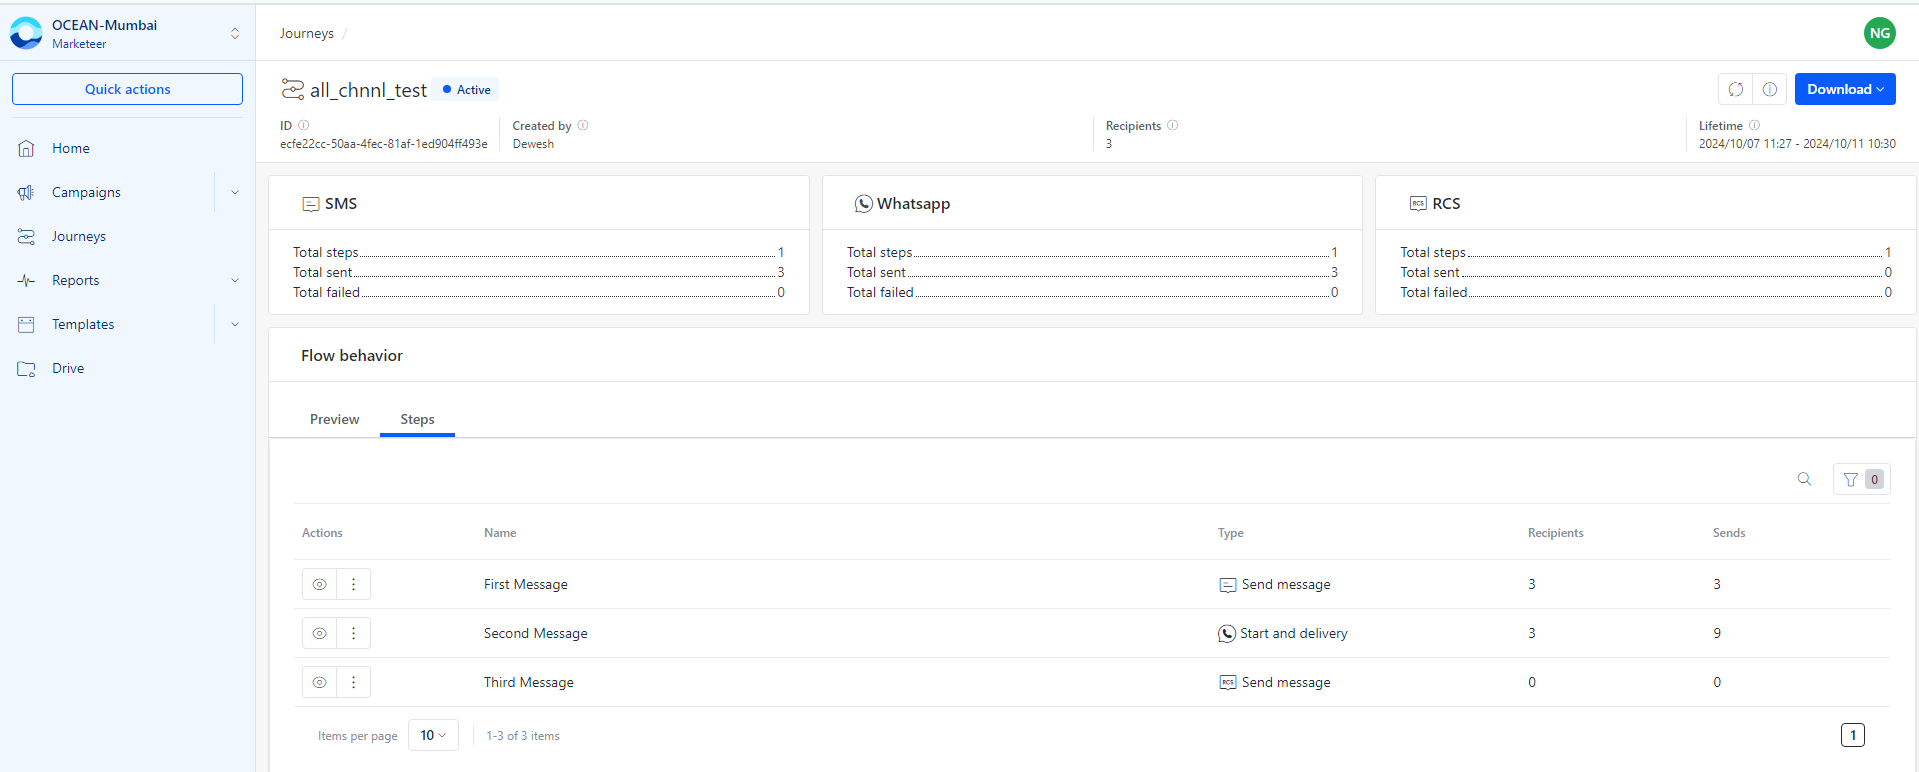Click the Reports pulse icon
This screenshot has height=772, width=1919.
[x=27, y=280]
